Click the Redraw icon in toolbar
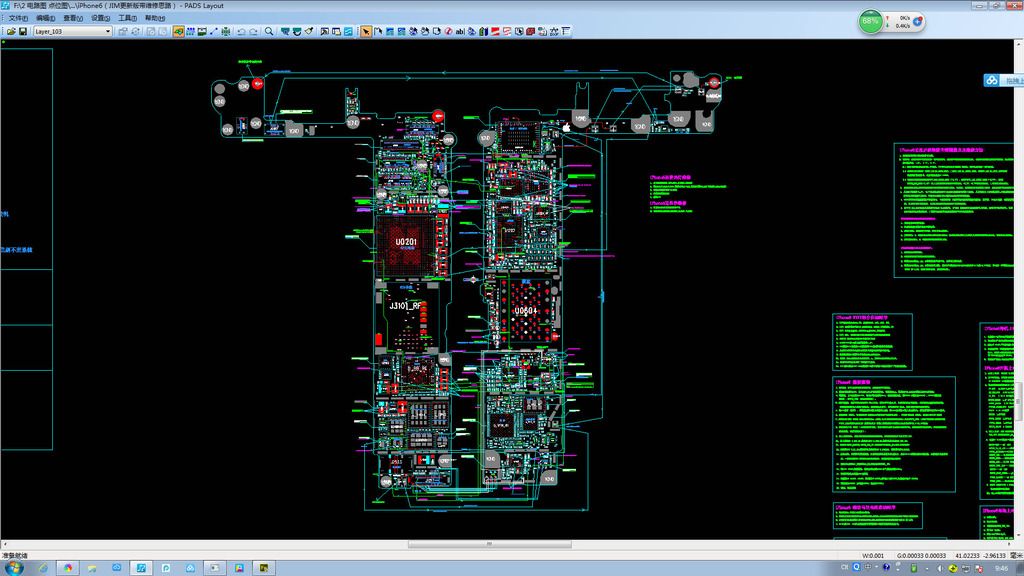 pos(296,31)
